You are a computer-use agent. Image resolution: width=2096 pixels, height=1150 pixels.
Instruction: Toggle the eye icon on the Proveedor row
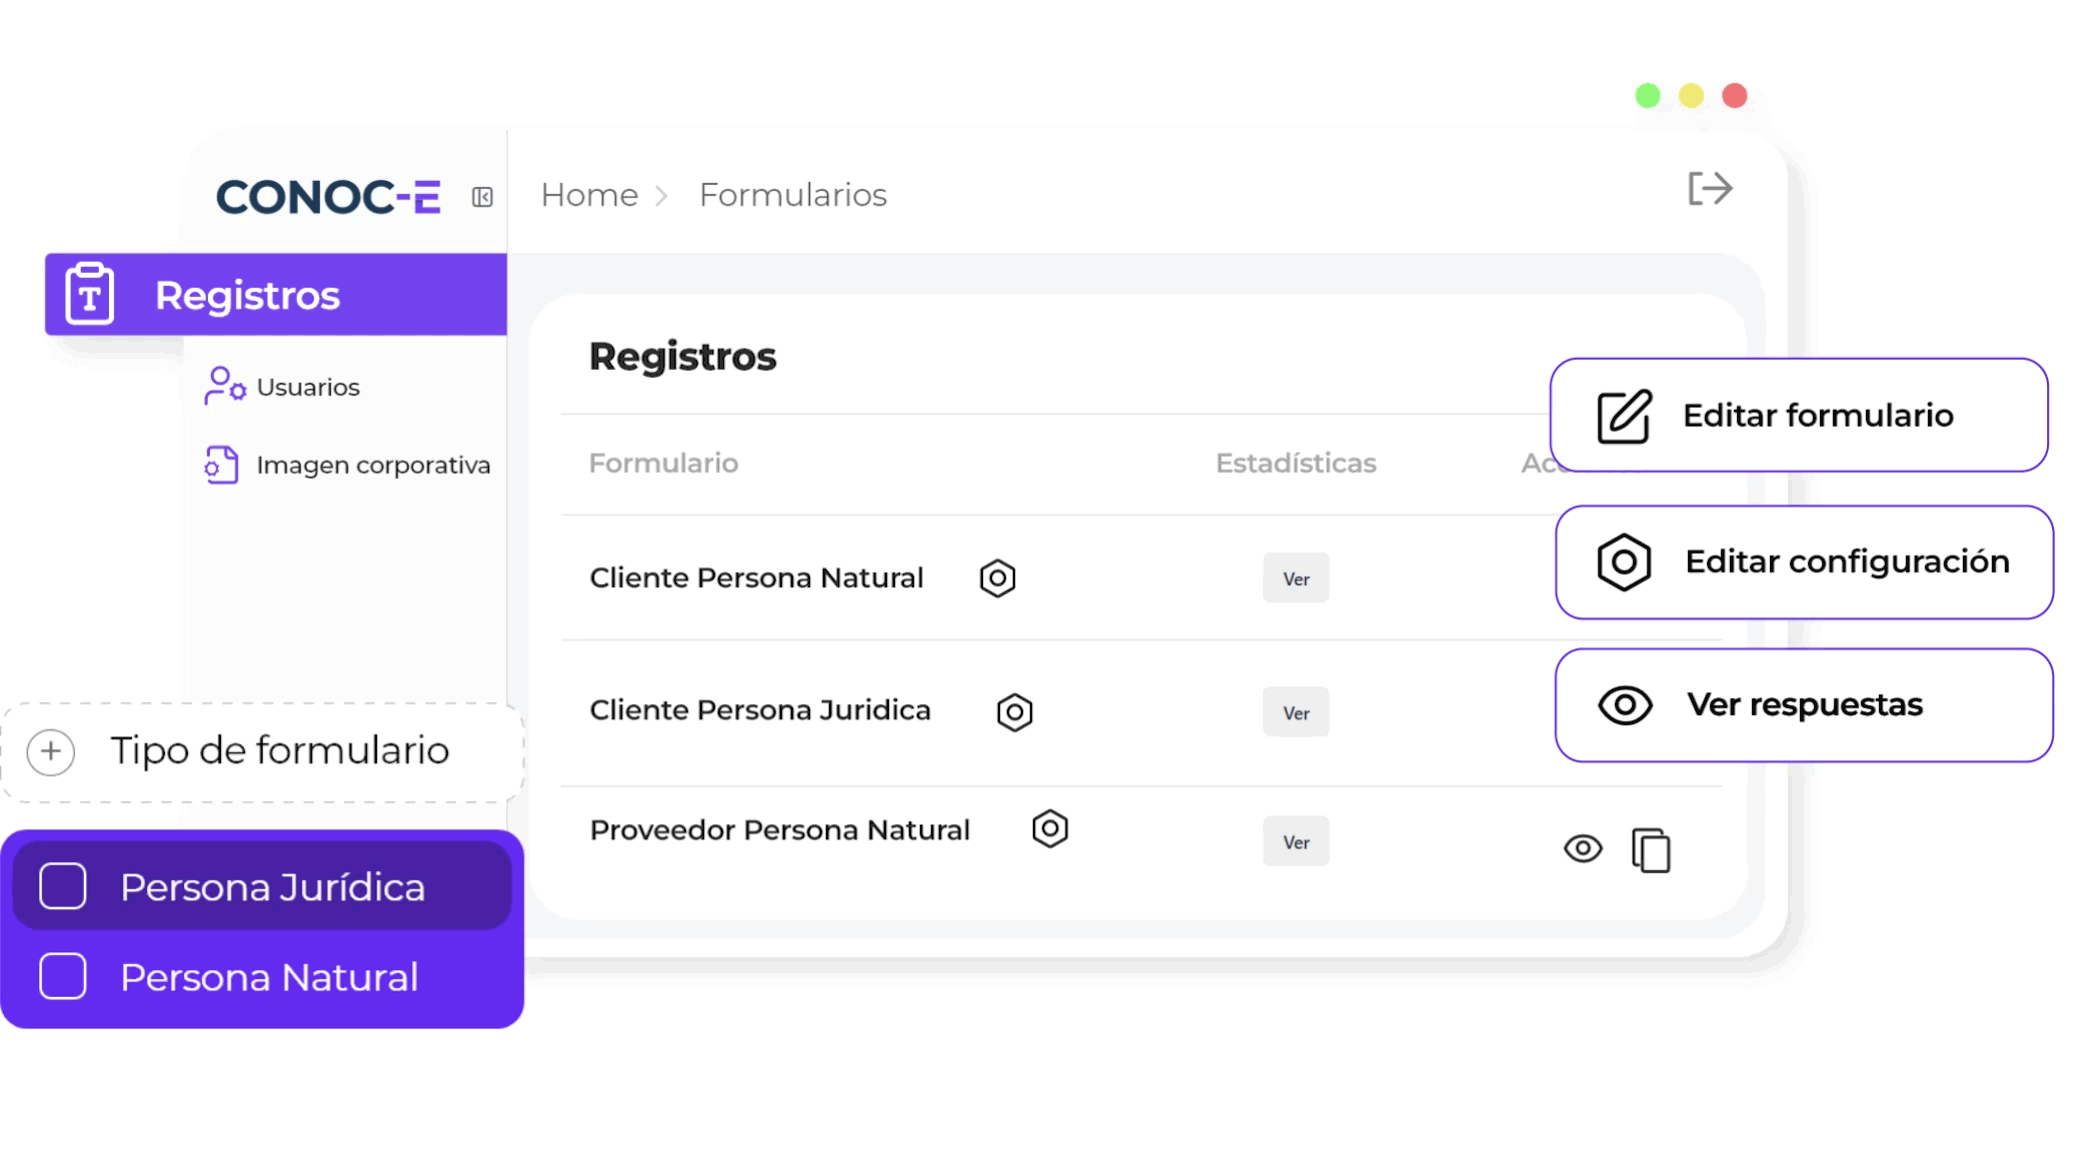(1583, 848)
